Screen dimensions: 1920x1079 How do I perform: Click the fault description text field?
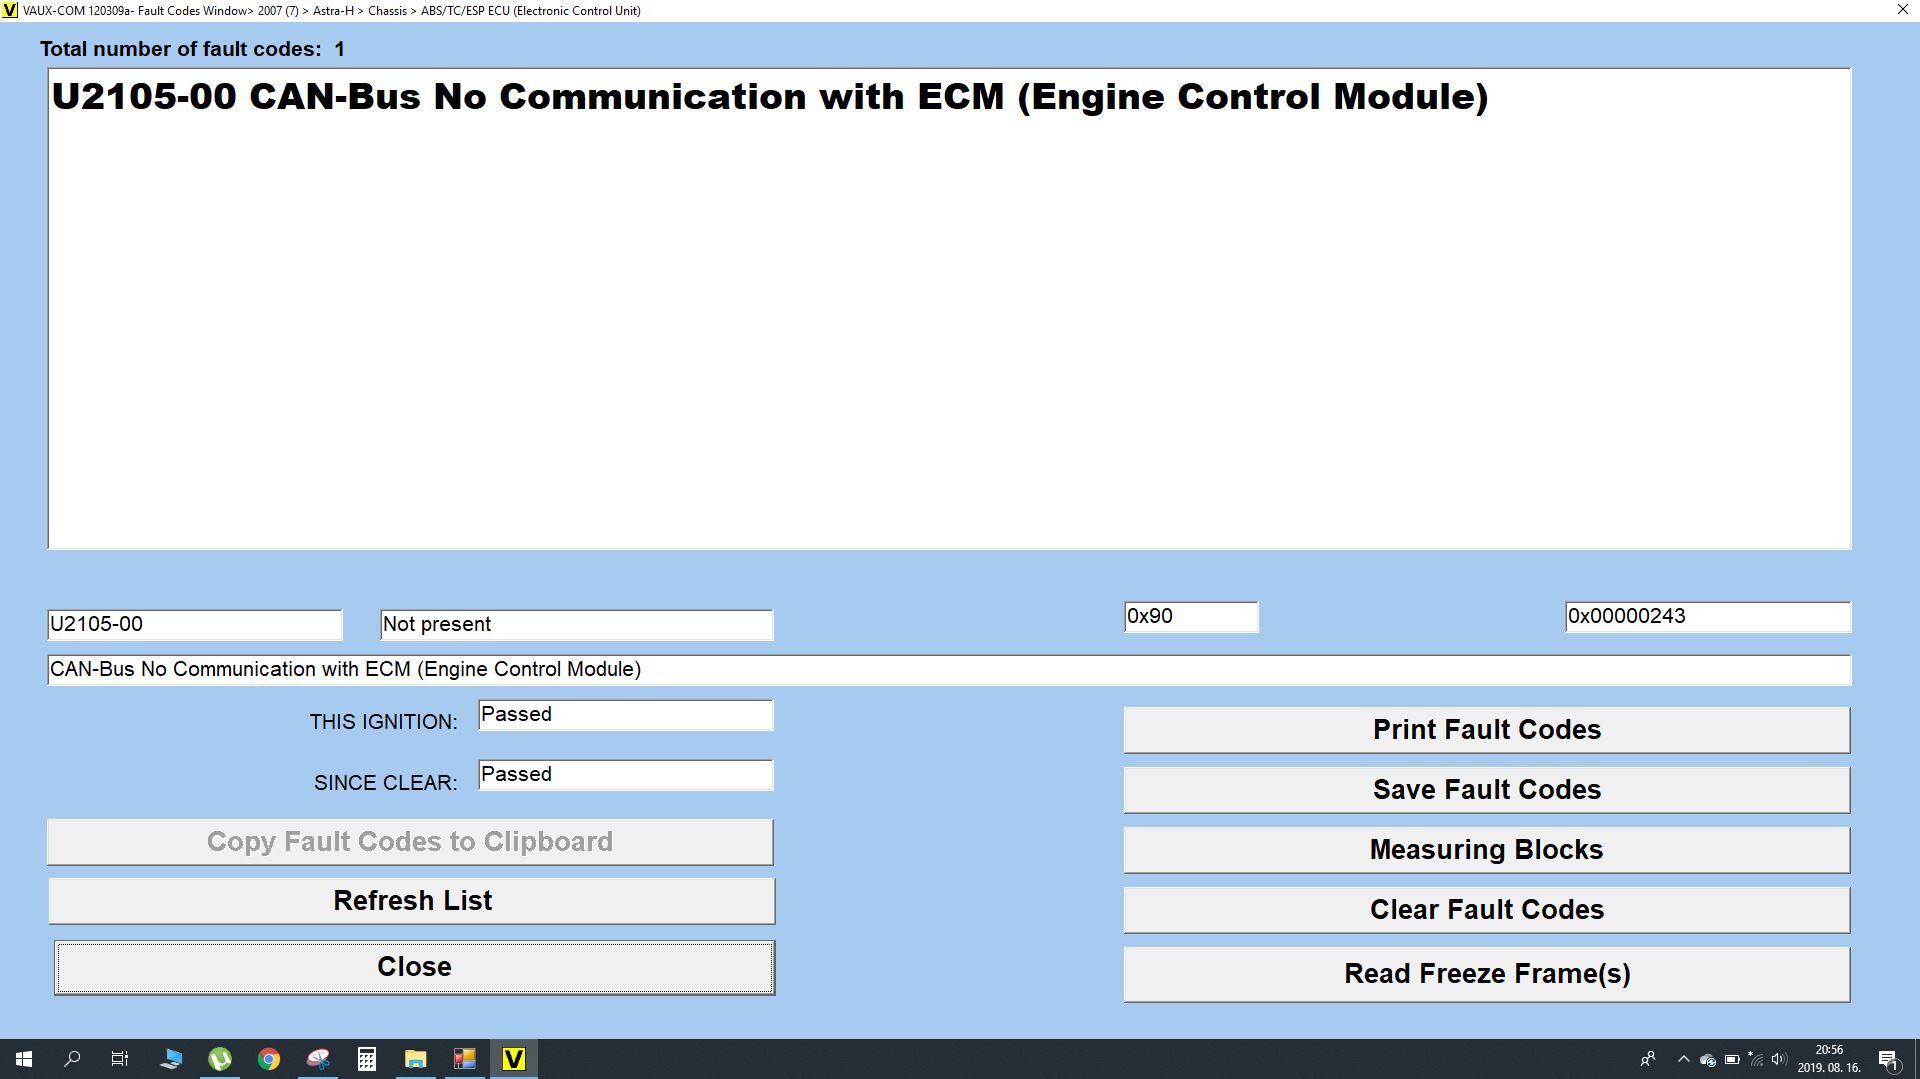949,670
